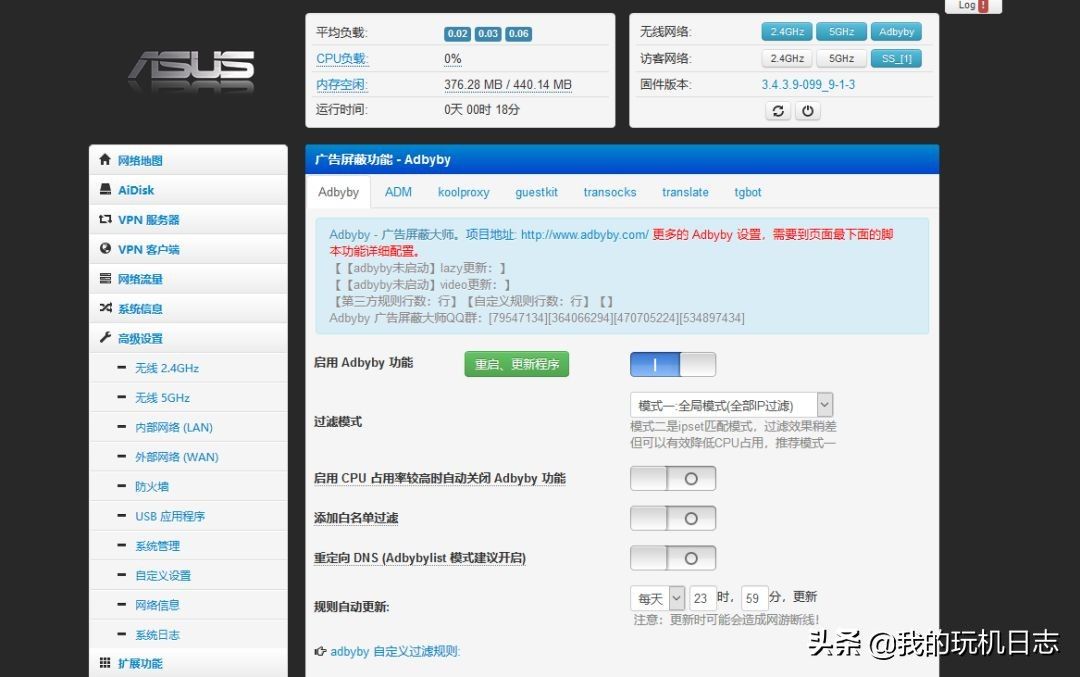Click the VPN 服务器 arrows icon
Image resolution: width=1080 pixels, height=677 pixels.
tap(105, 219)
